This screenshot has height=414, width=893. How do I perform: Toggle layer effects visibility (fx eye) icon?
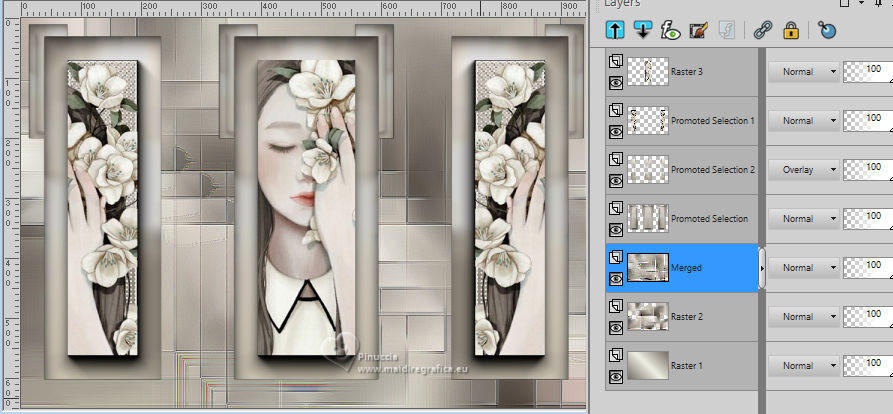coord(670,30)
